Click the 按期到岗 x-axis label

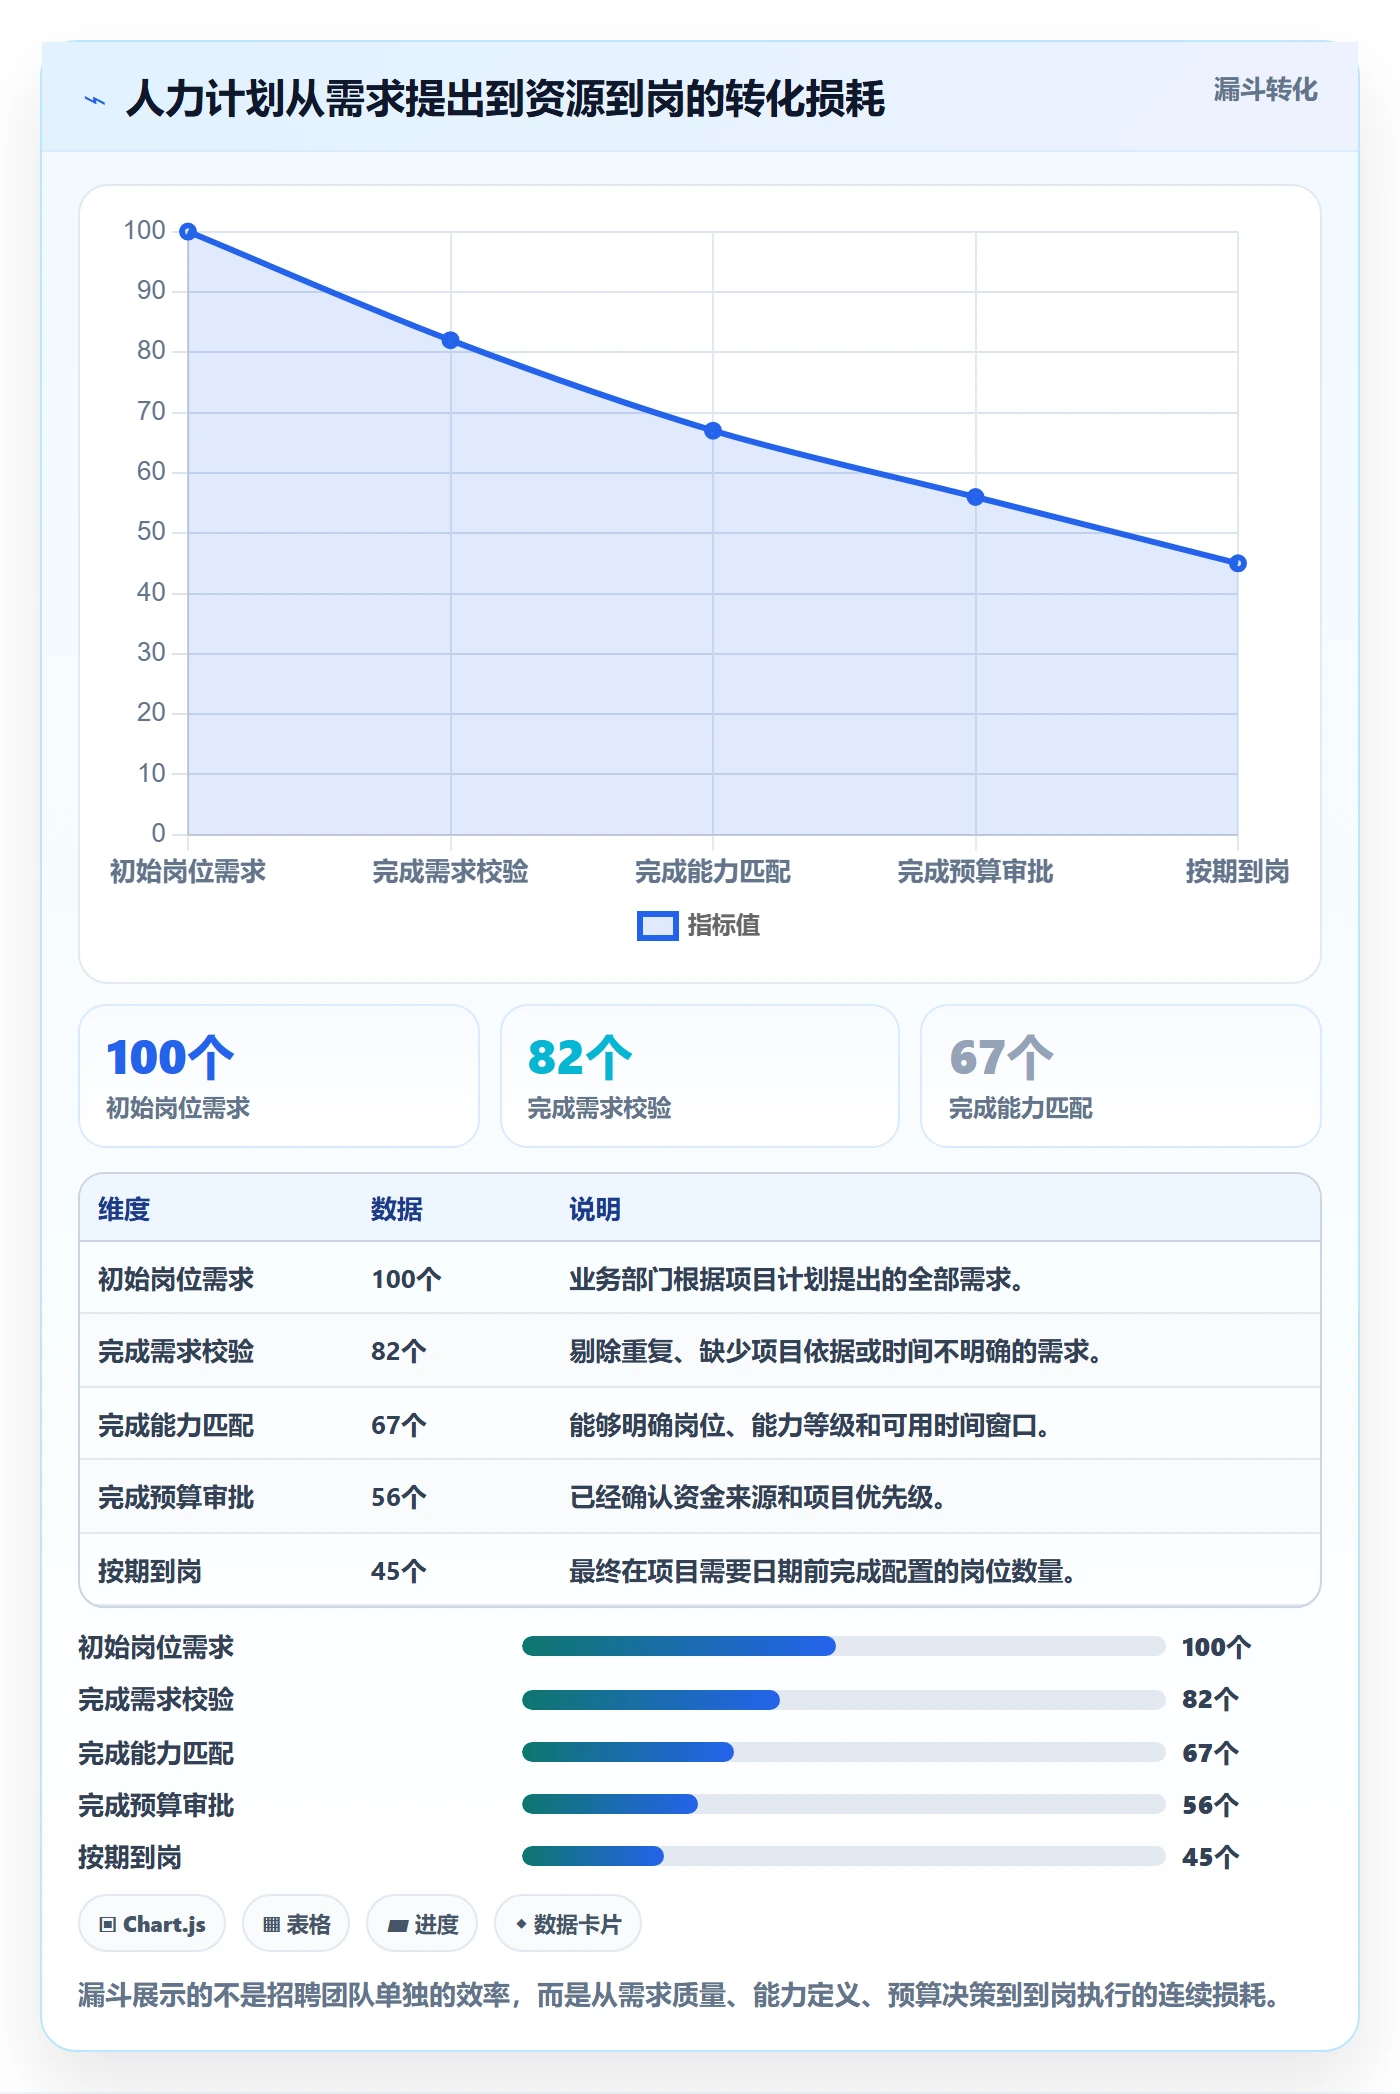[x=1238, y=872]
